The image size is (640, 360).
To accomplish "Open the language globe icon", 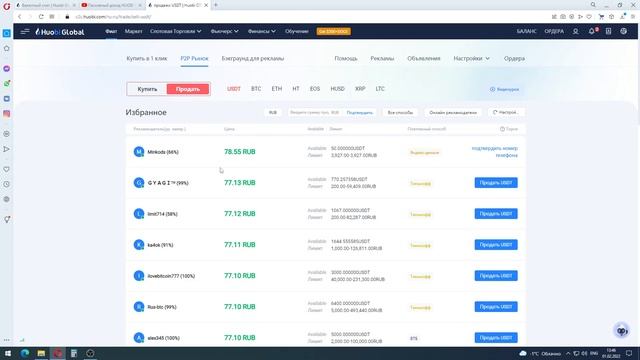I will pos(623,31).
